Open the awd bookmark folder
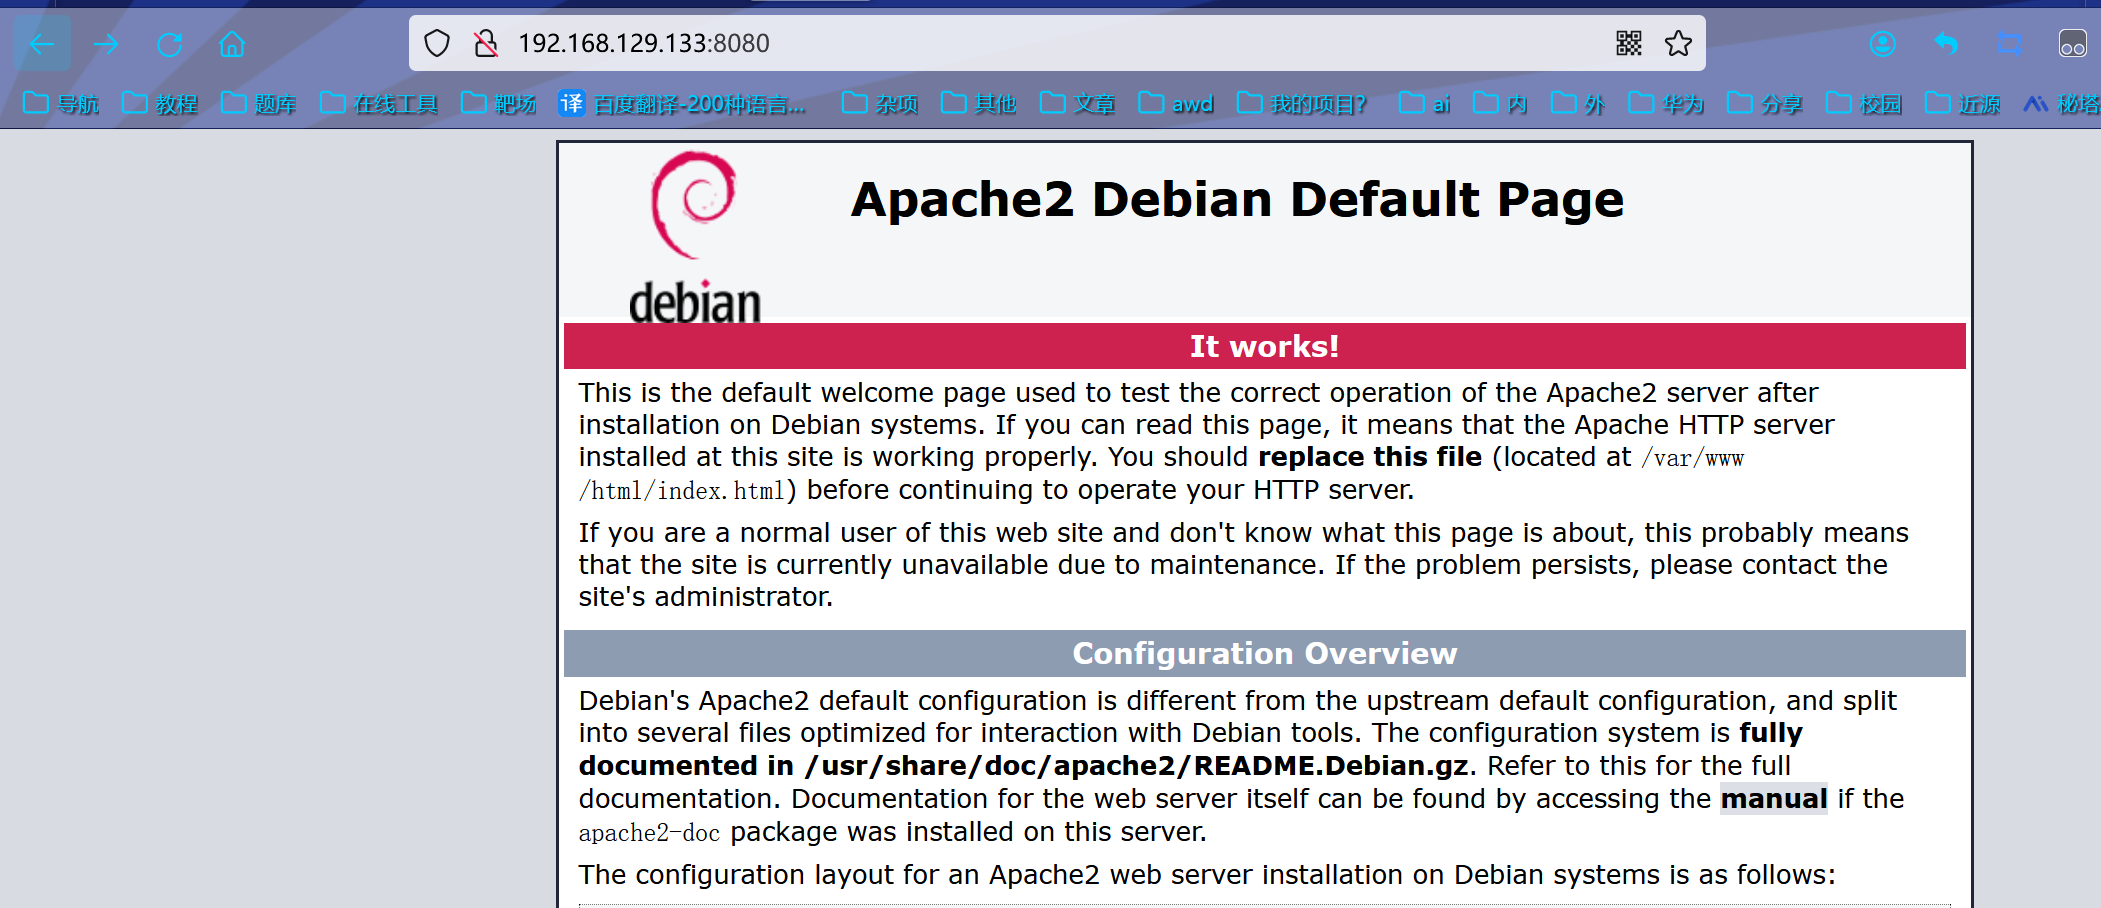The image size is (2101, 908). [x=1176, y=103]
